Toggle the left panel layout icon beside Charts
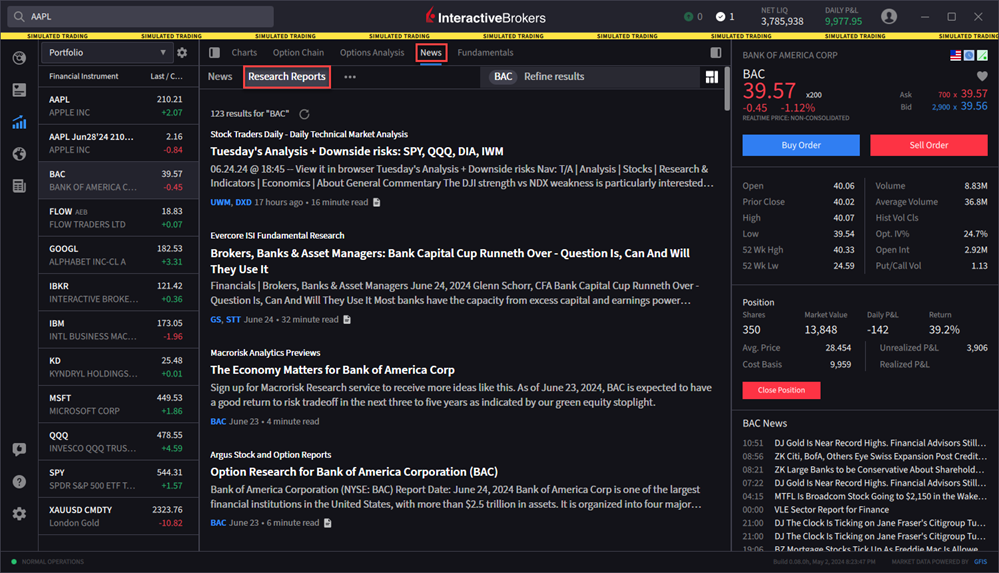Viewport: 999px width, 573px height. point(215,53)
